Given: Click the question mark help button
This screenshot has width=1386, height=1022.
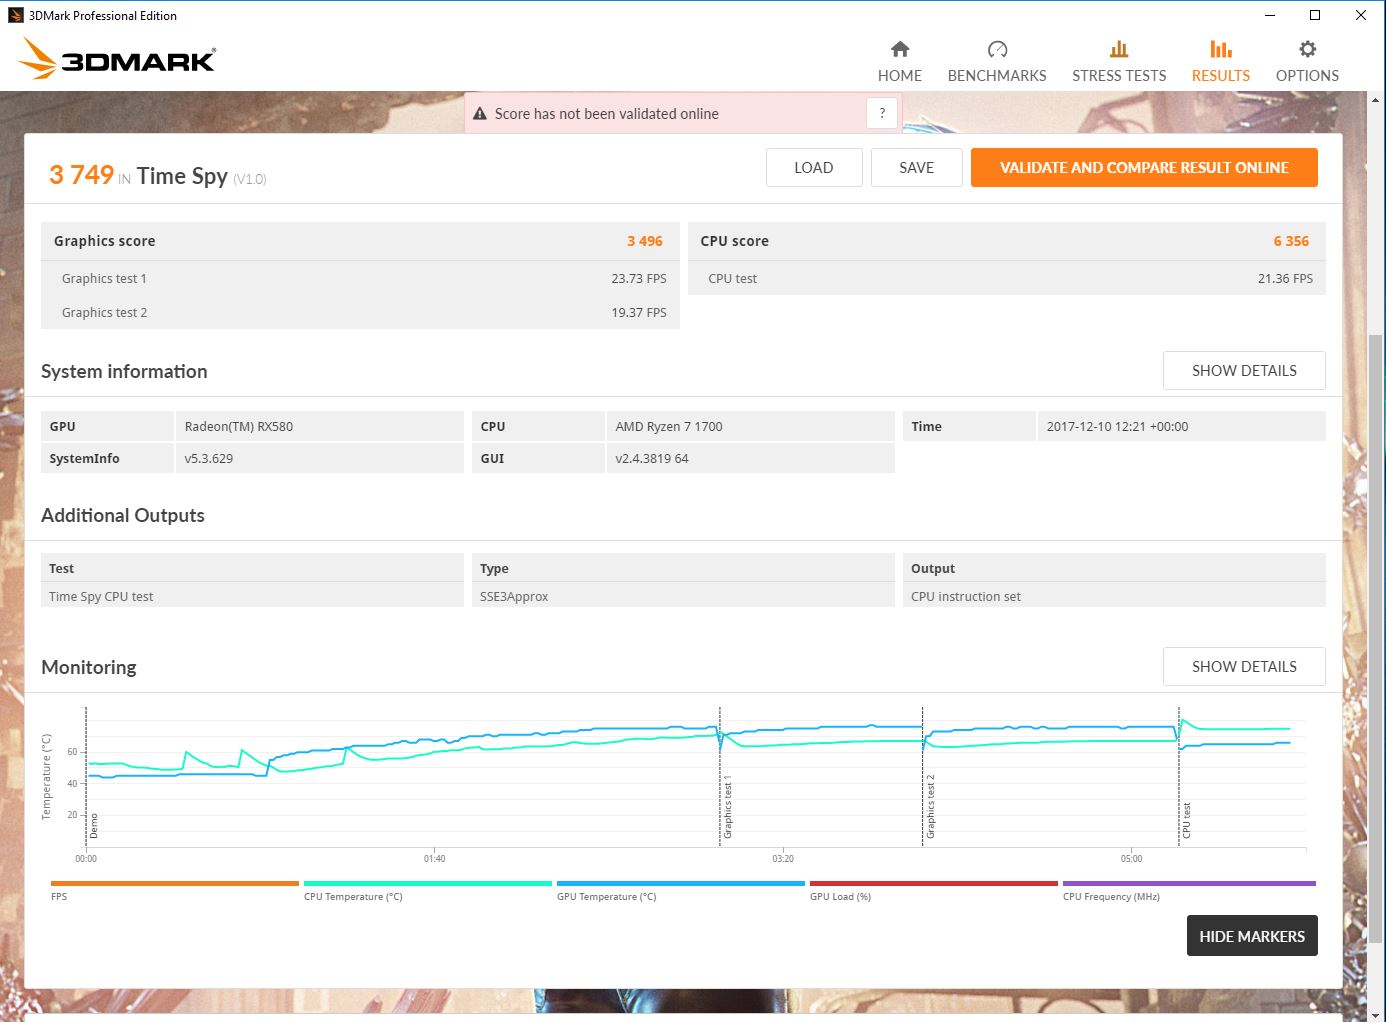Looking at the screenshot, I should click(x=881, y=113).
